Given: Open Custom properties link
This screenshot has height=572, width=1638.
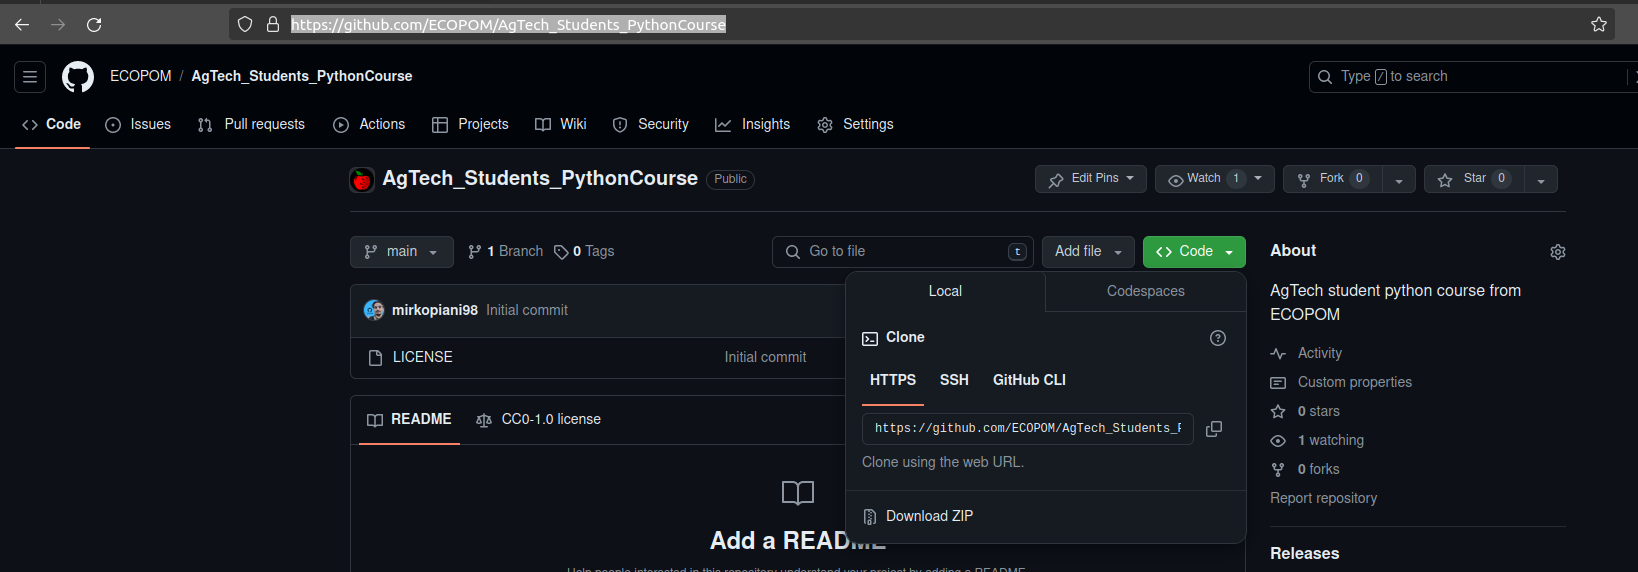Looking at the screenshot, I should pyautogui.click(x=1355, y=382).
